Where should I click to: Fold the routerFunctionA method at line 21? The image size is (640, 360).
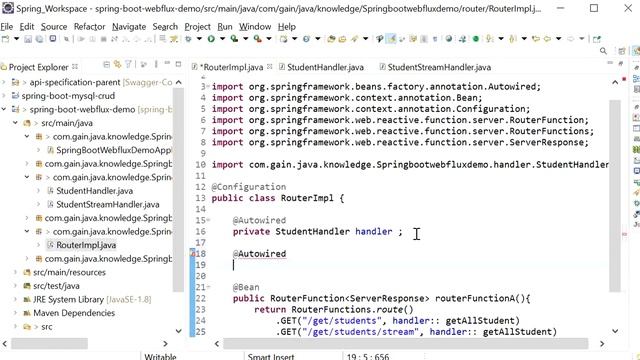click(x=208, y=287)
